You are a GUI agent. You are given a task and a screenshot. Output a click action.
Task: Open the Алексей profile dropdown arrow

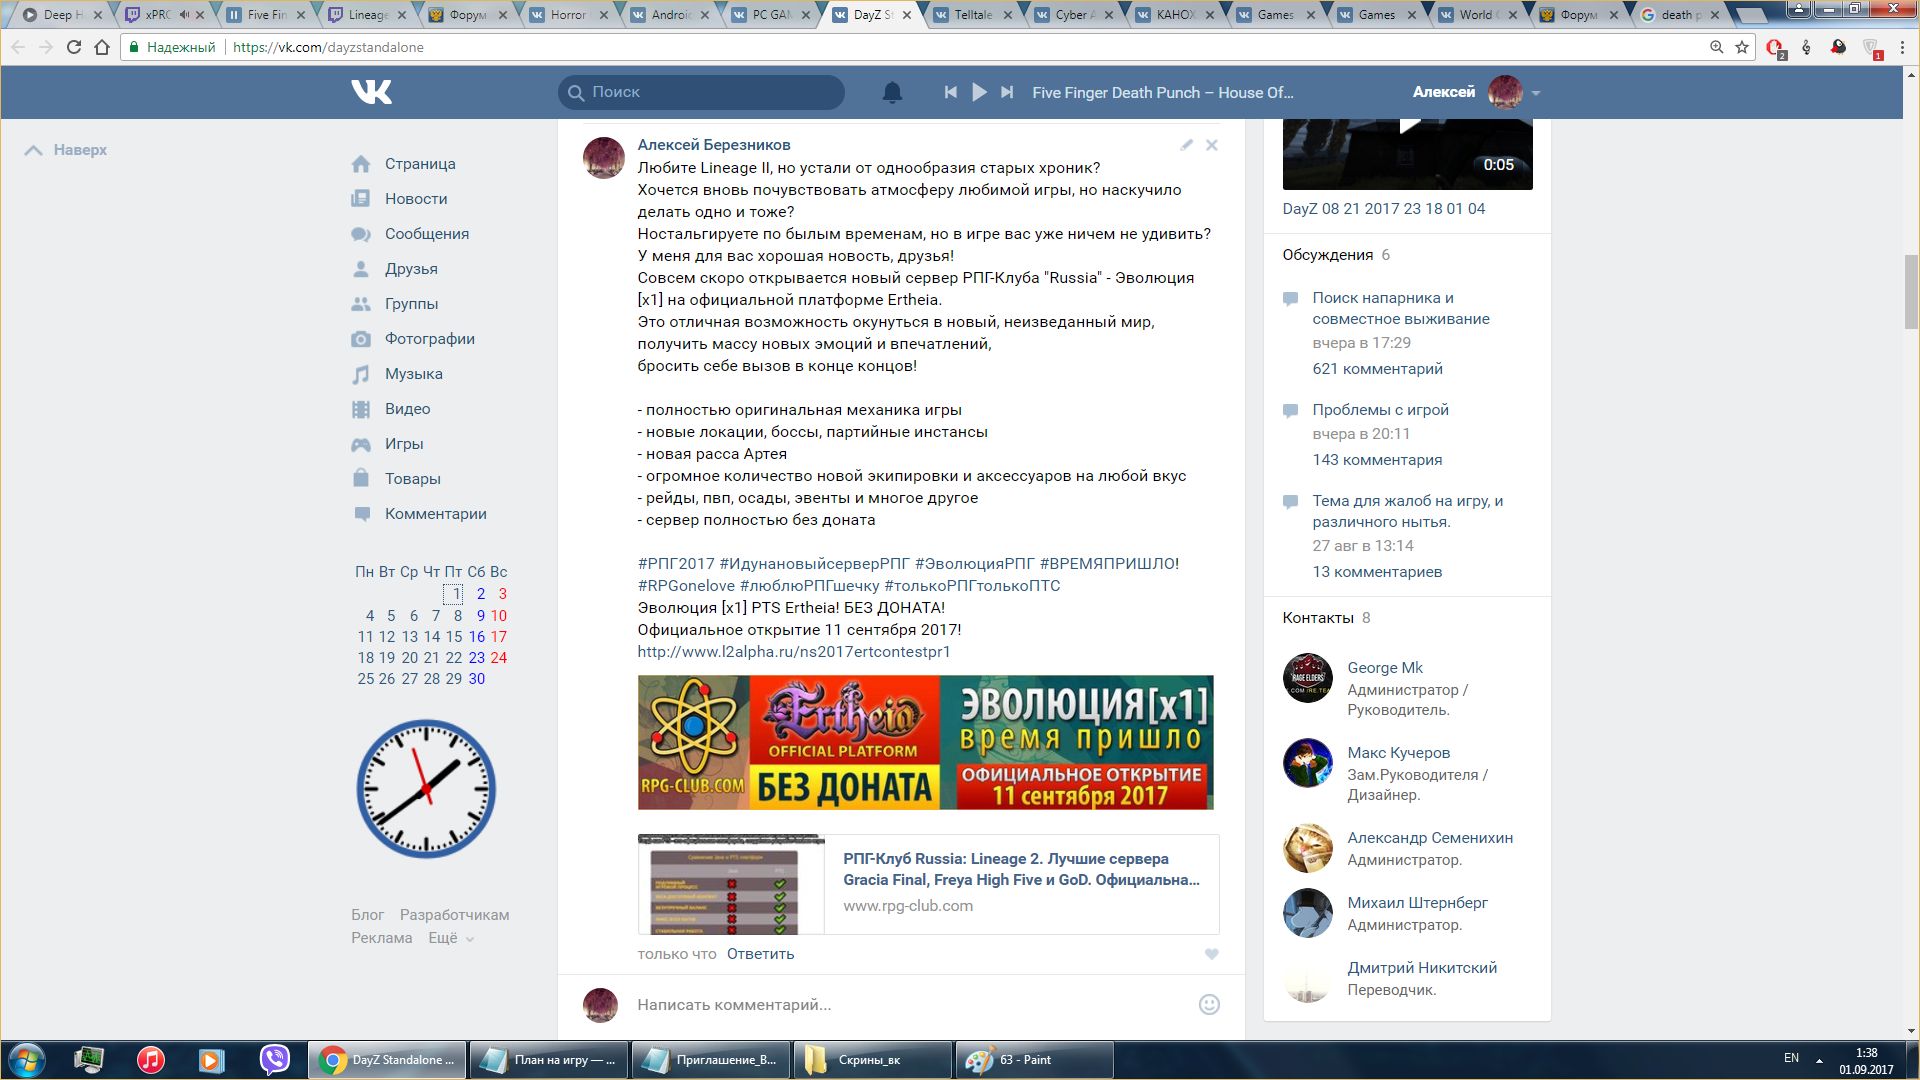[x=1536, y=93]
